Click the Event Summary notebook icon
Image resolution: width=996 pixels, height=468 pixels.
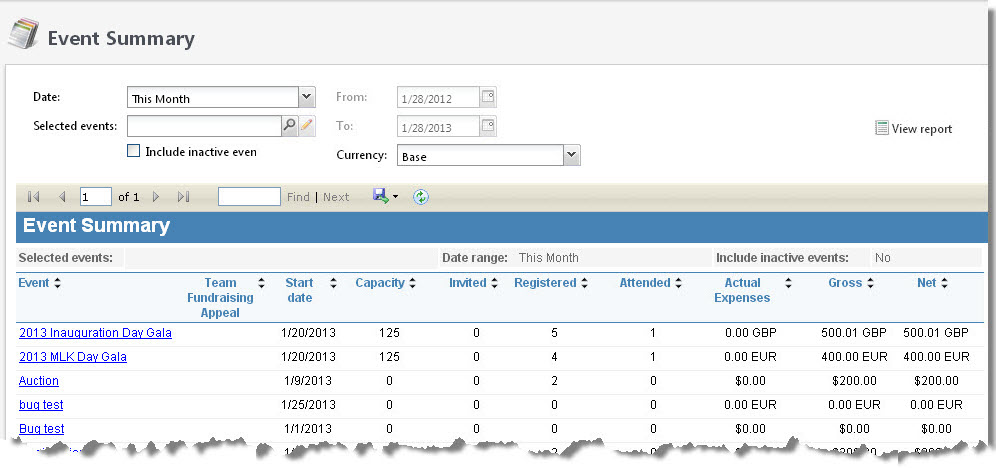[x=24, y=34]
